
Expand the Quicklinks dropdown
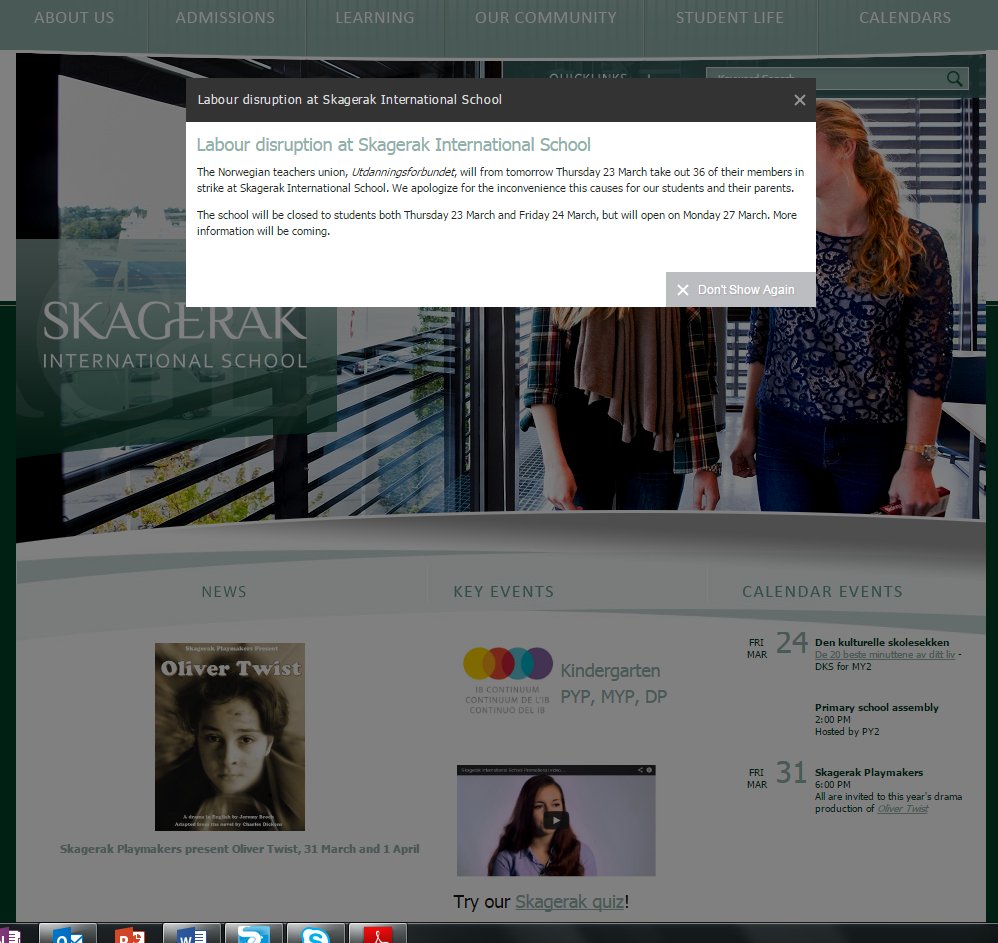coord(598,77)
